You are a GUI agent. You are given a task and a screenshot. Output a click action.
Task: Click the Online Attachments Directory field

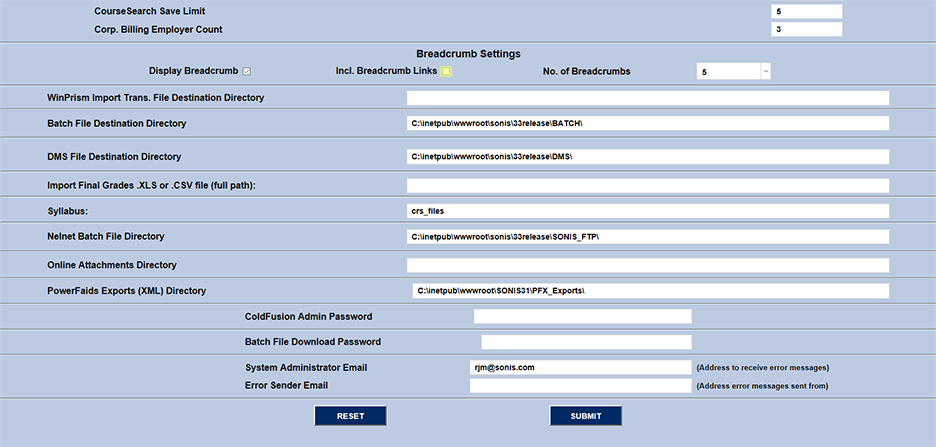click(647, 265)
